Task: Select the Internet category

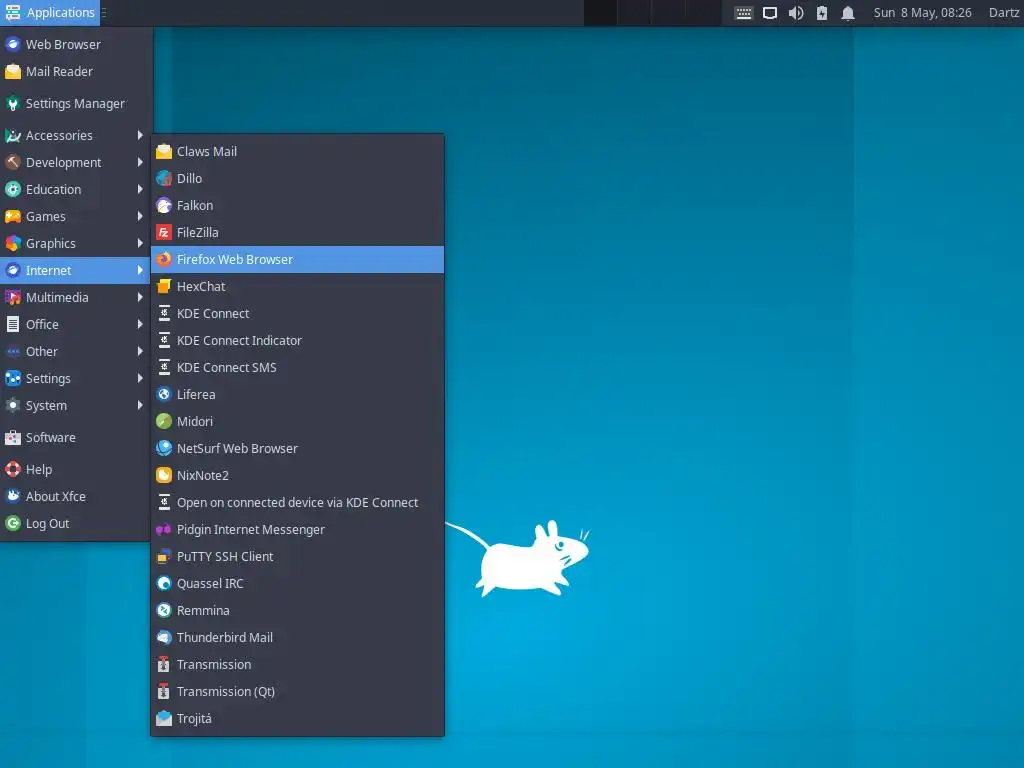Action: point(76,270)
